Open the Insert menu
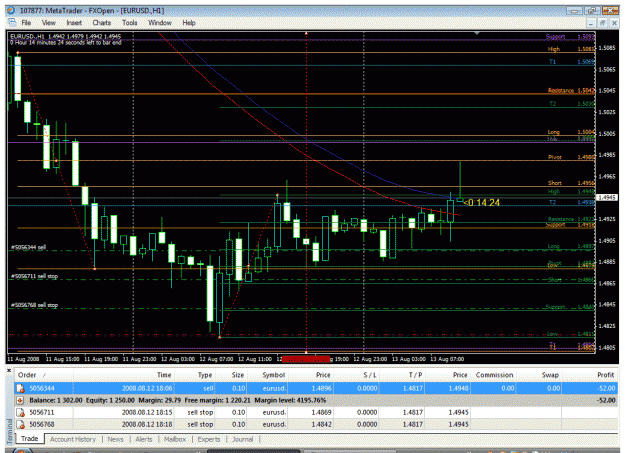 (x=74, y=23)
